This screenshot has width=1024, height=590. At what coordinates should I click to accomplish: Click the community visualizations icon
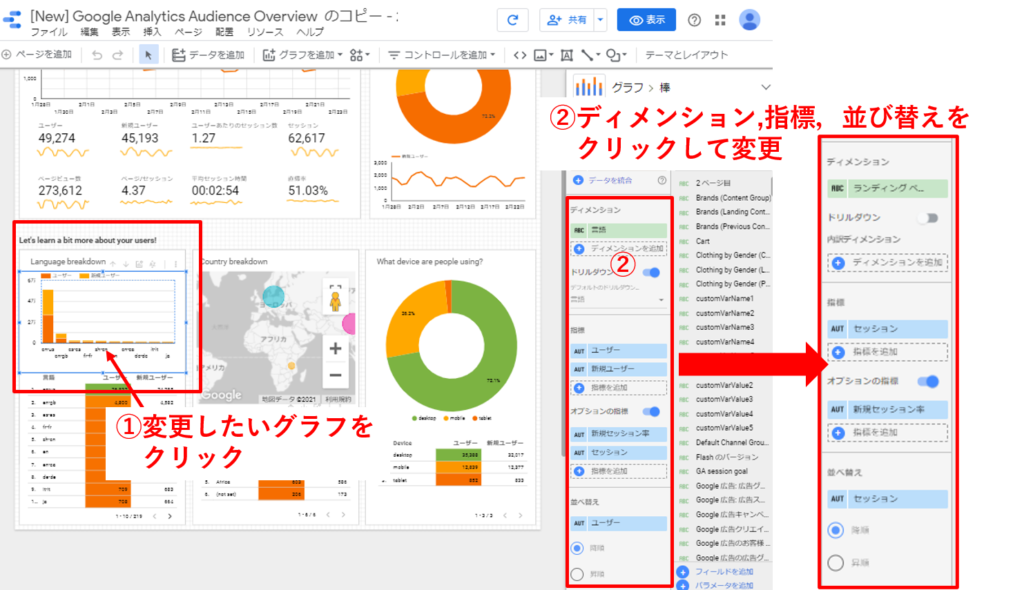coord(359,55)
